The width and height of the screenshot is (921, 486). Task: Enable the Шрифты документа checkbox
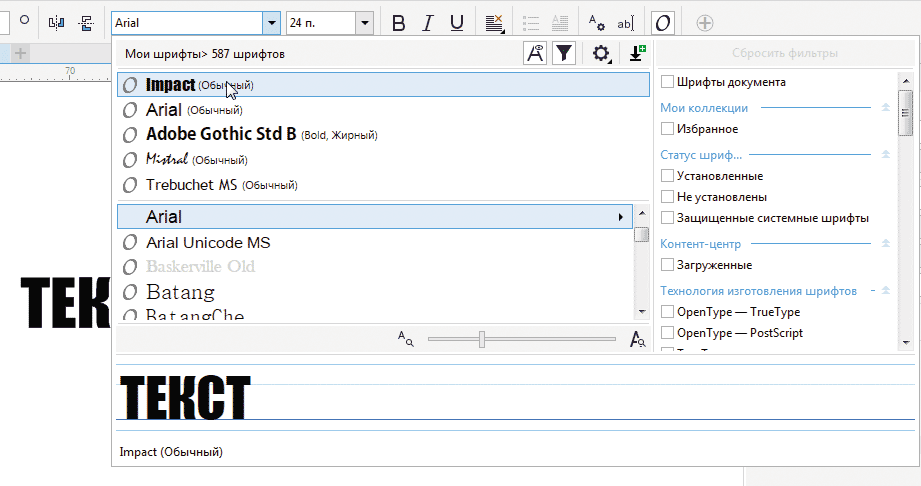point(668,82)
